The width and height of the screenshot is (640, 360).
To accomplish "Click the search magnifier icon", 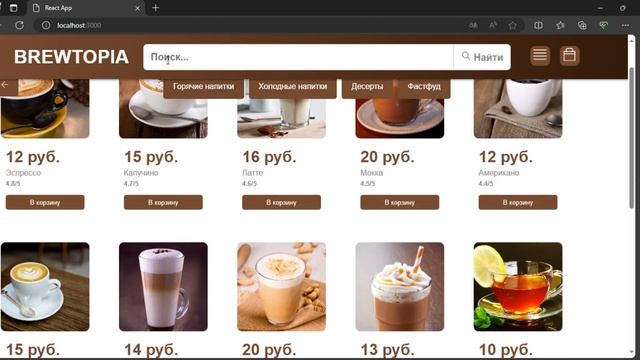I will pyautogui.click(x=466, y=56).
